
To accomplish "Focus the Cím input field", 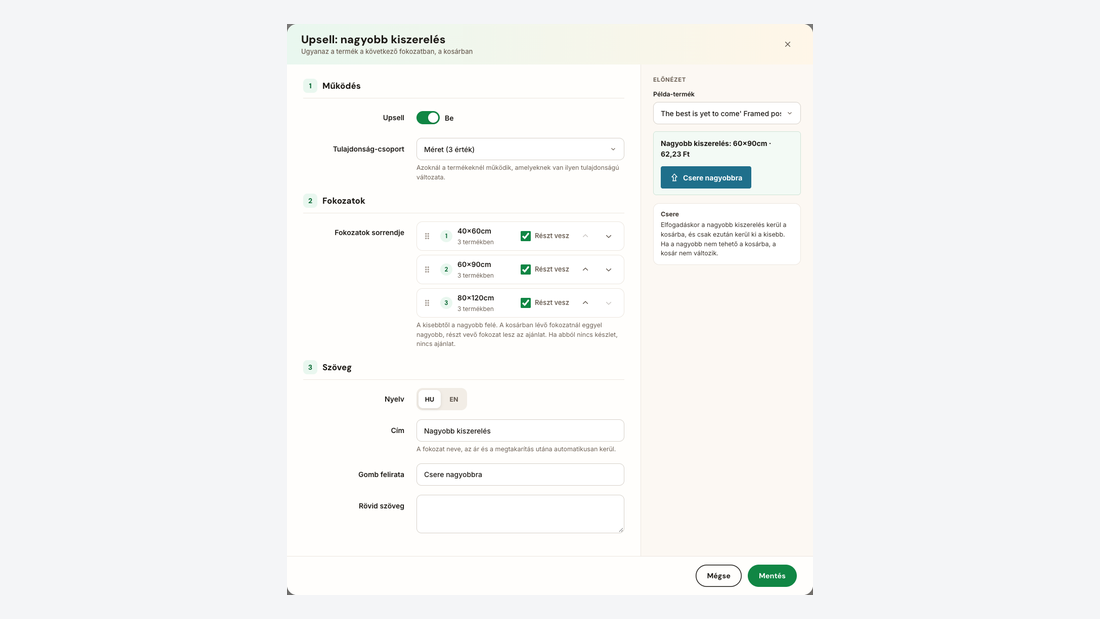I will pyautogui.click(x=520, y=431).
